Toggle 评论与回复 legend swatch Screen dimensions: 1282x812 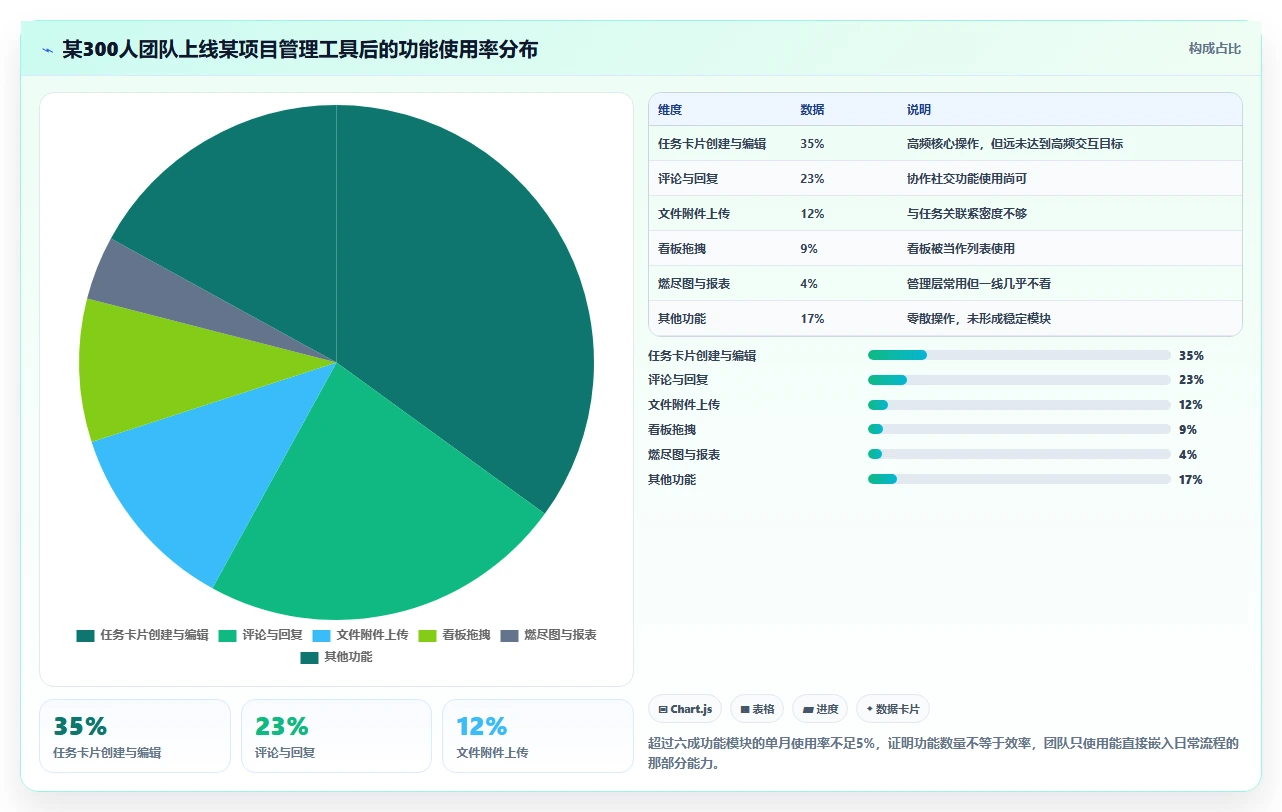(228, 635)
